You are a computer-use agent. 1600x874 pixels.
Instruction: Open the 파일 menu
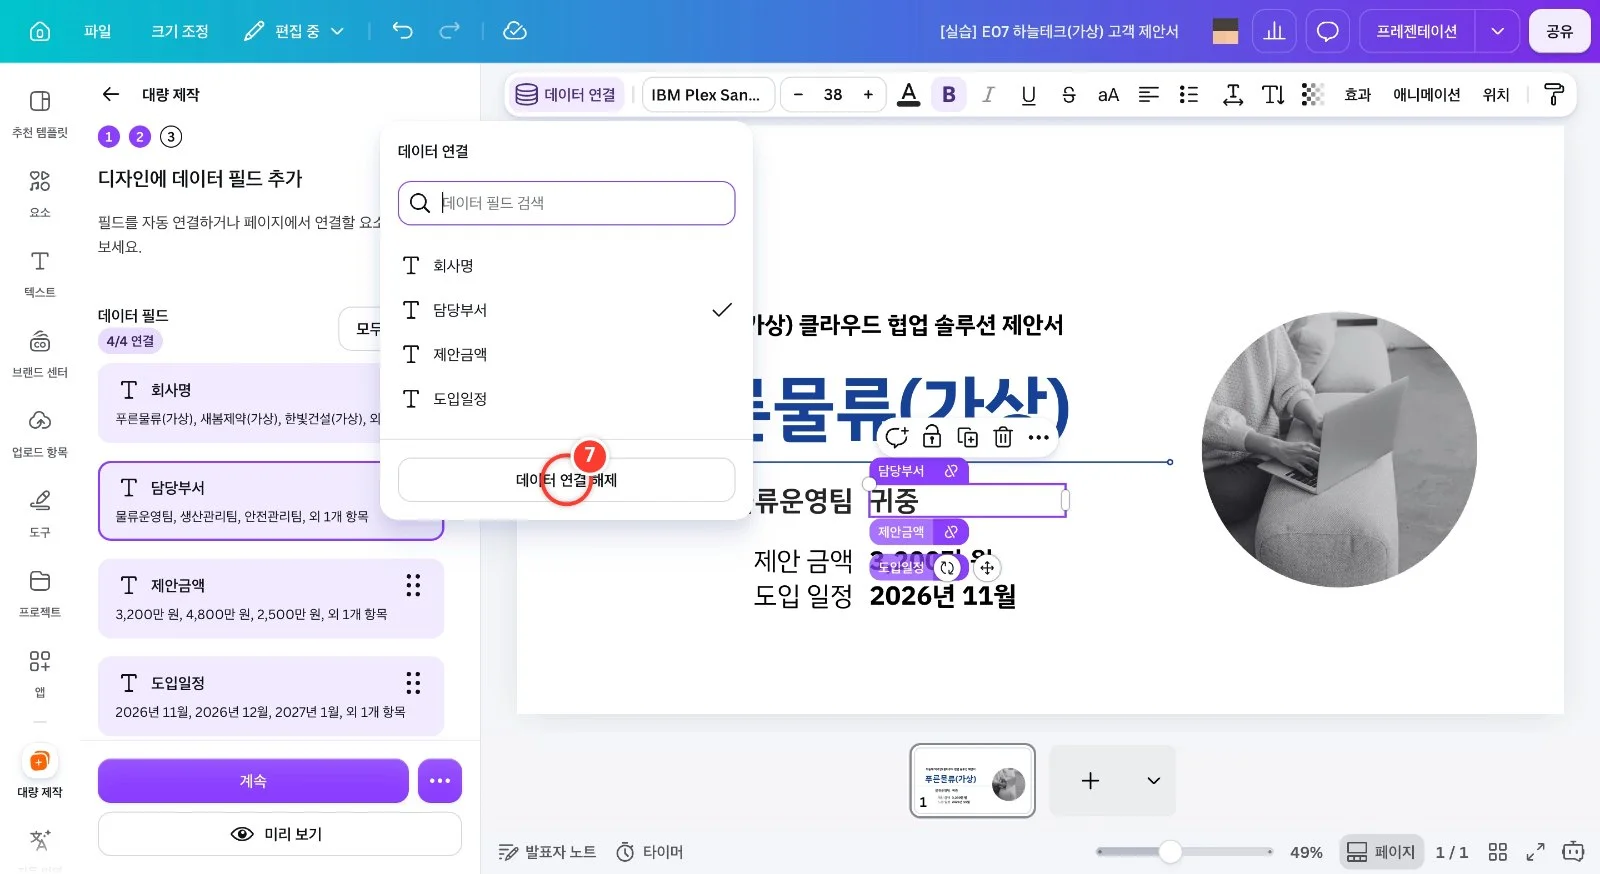[98, 31]
